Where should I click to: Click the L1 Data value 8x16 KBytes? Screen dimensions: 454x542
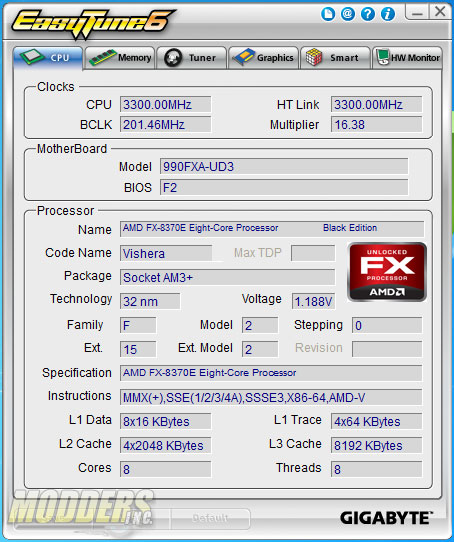[165, 421]
